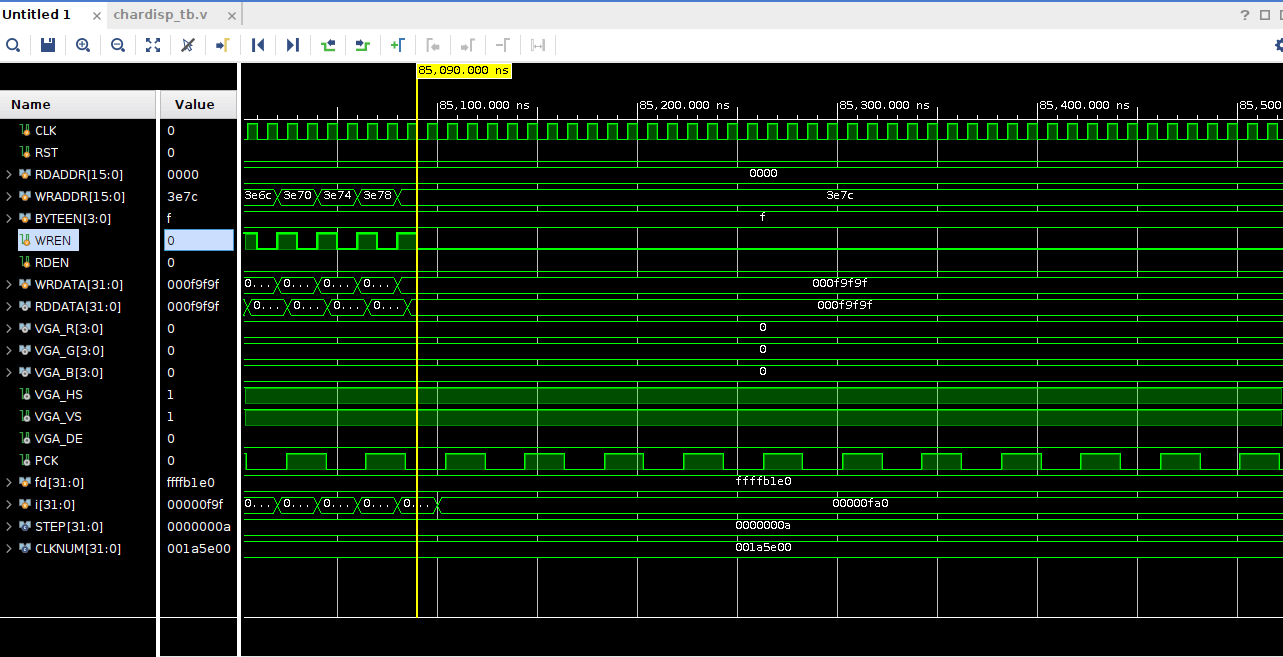Open the waveform search tool

[x=13, y=45]
